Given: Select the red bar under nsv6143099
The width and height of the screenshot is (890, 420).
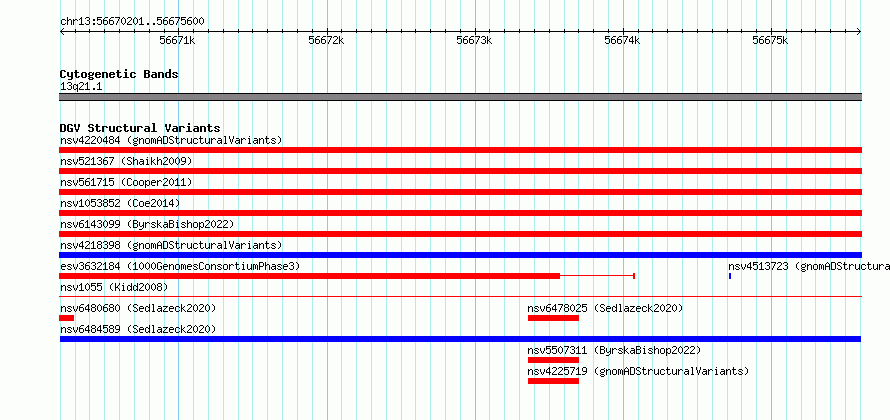Looking at the screenshot, I should pyautogui.click(x=460, y=234).
